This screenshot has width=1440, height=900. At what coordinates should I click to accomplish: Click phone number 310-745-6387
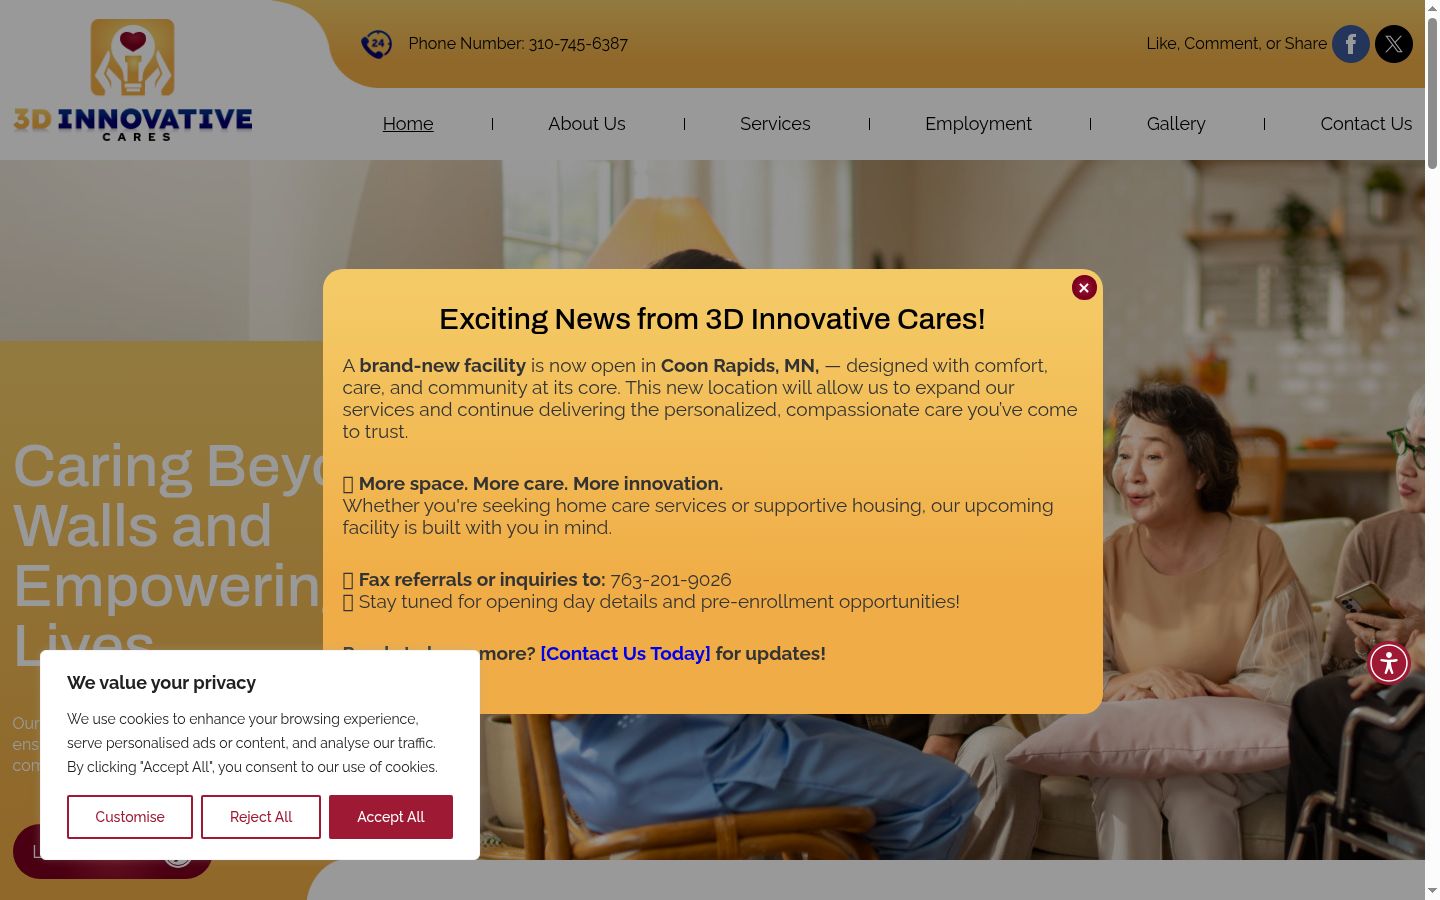tap(578, 44)
